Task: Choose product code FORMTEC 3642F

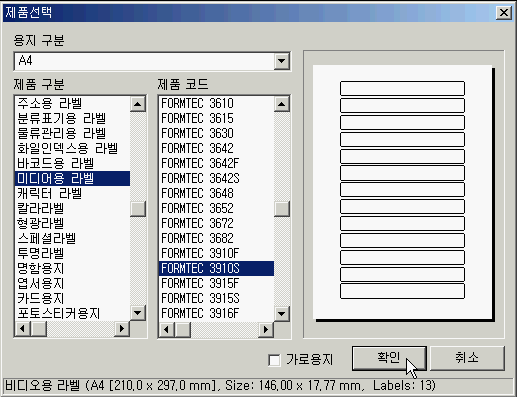Action: [216, 163]
